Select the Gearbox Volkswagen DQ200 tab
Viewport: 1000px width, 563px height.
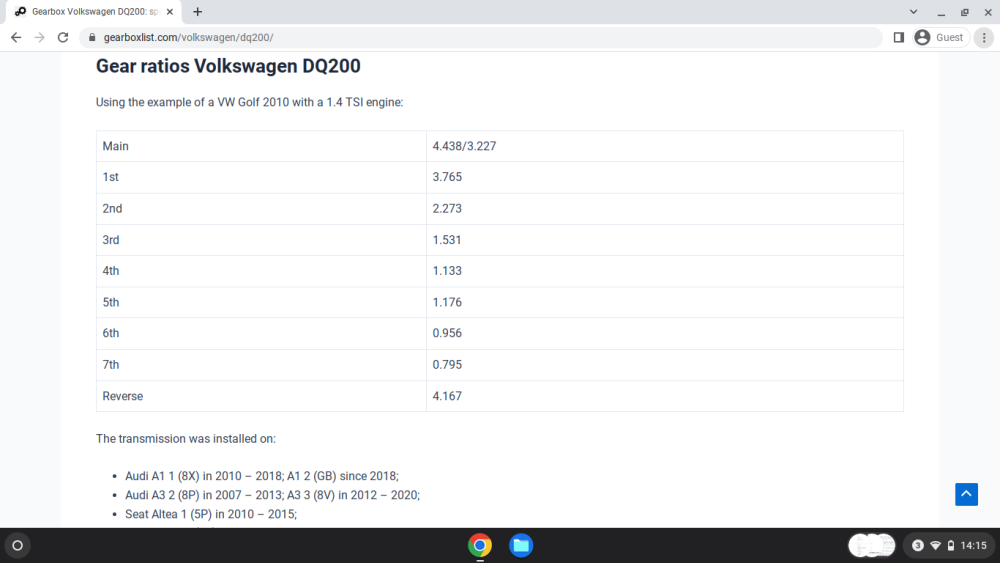pos(94,11)
